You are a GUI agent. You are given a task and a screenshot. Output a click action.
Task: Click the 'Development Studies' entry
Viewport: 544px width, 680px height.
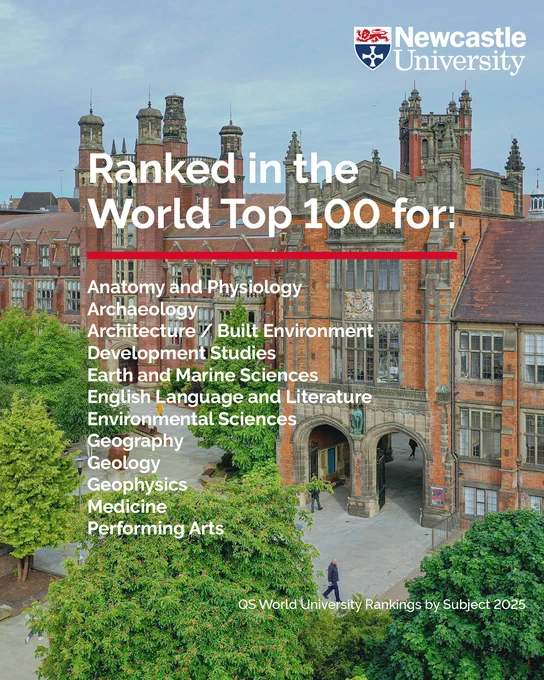pyautogui.click(x=182, y=353)
